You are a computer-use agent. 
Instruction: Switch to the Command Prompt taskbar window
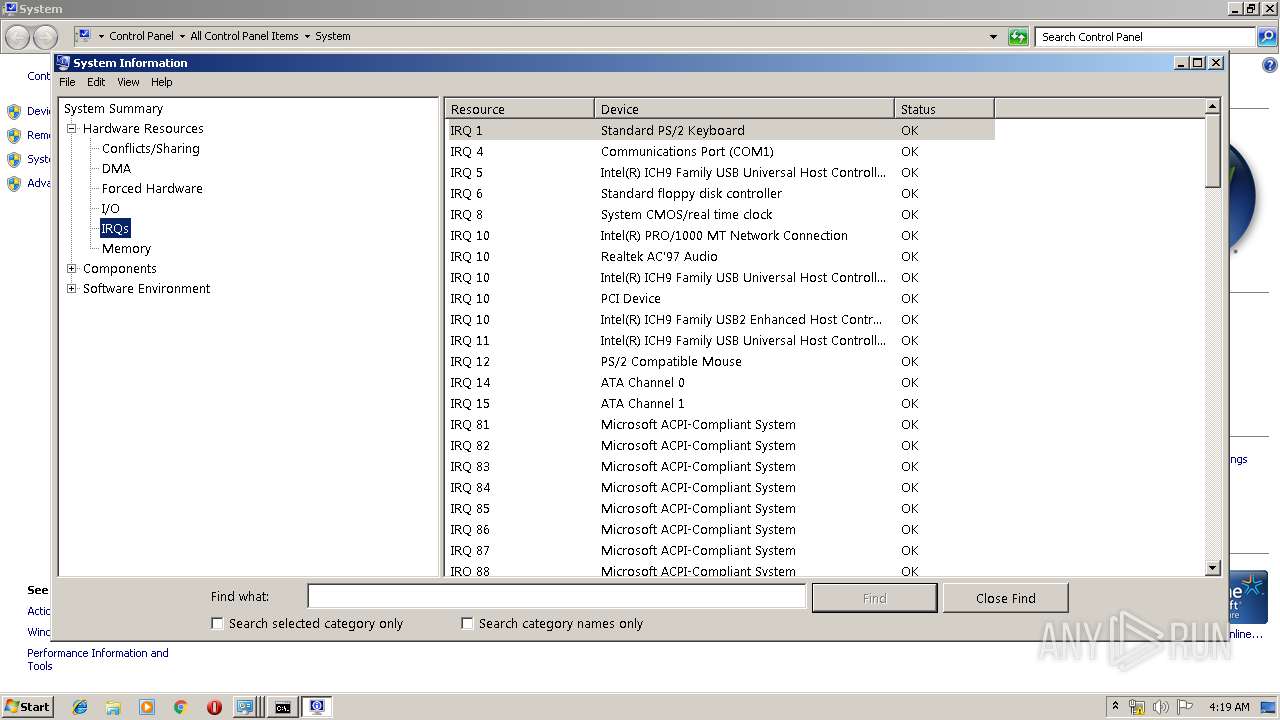283,707
